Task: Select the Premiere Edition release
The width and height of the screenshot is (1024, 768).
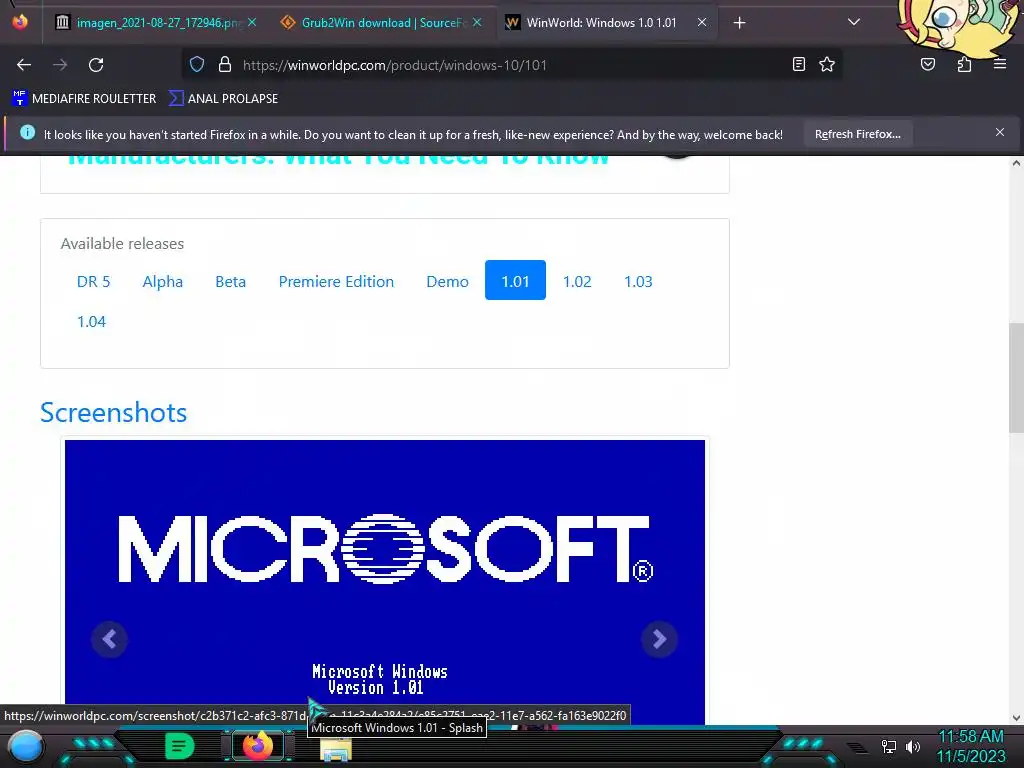Action: click(336, 281)
